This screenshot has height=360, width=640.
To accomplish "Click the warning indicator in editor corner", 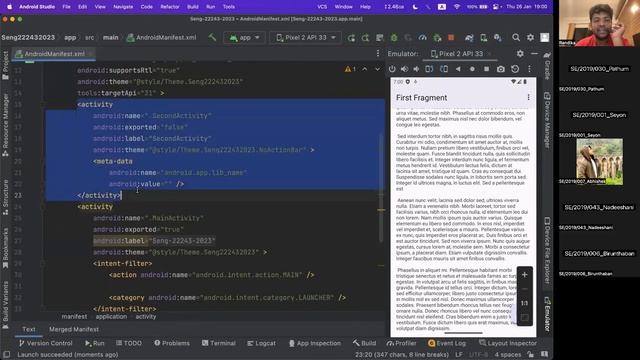I will click(x=350, y=69).
